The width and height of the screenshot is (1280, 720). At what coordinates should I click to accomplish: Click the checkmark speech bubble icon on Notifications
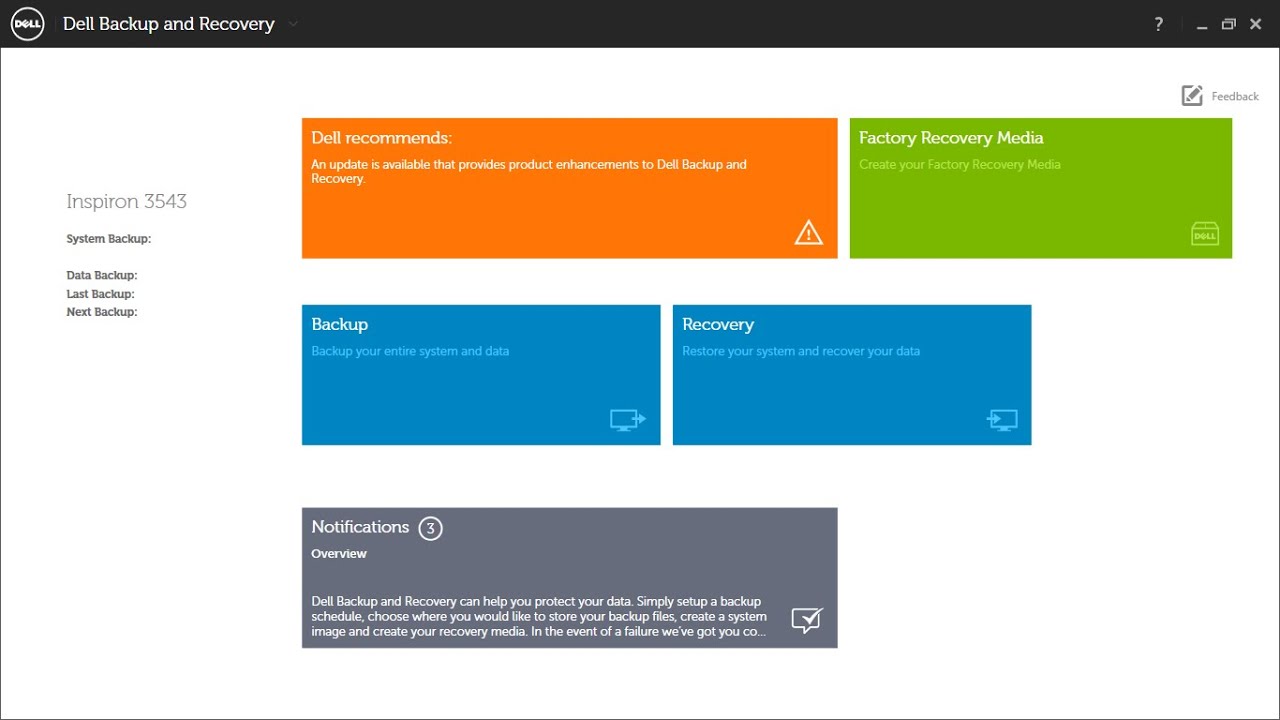[x=807, y=620]
